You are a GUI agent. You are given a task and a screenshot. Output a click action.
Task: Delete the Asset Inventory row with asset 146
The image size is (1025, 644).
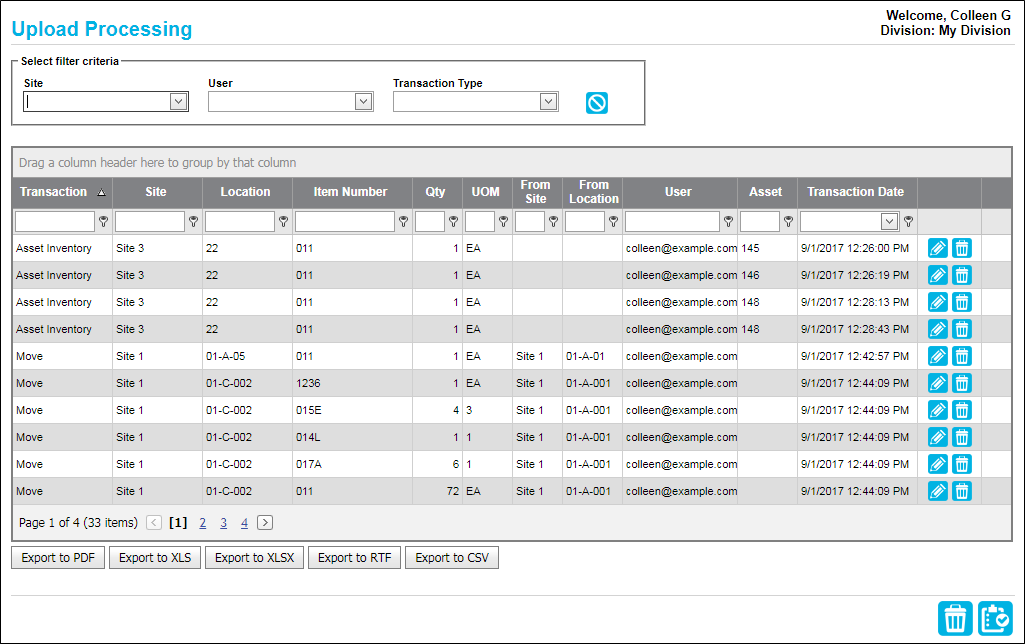tap(962, 275)
